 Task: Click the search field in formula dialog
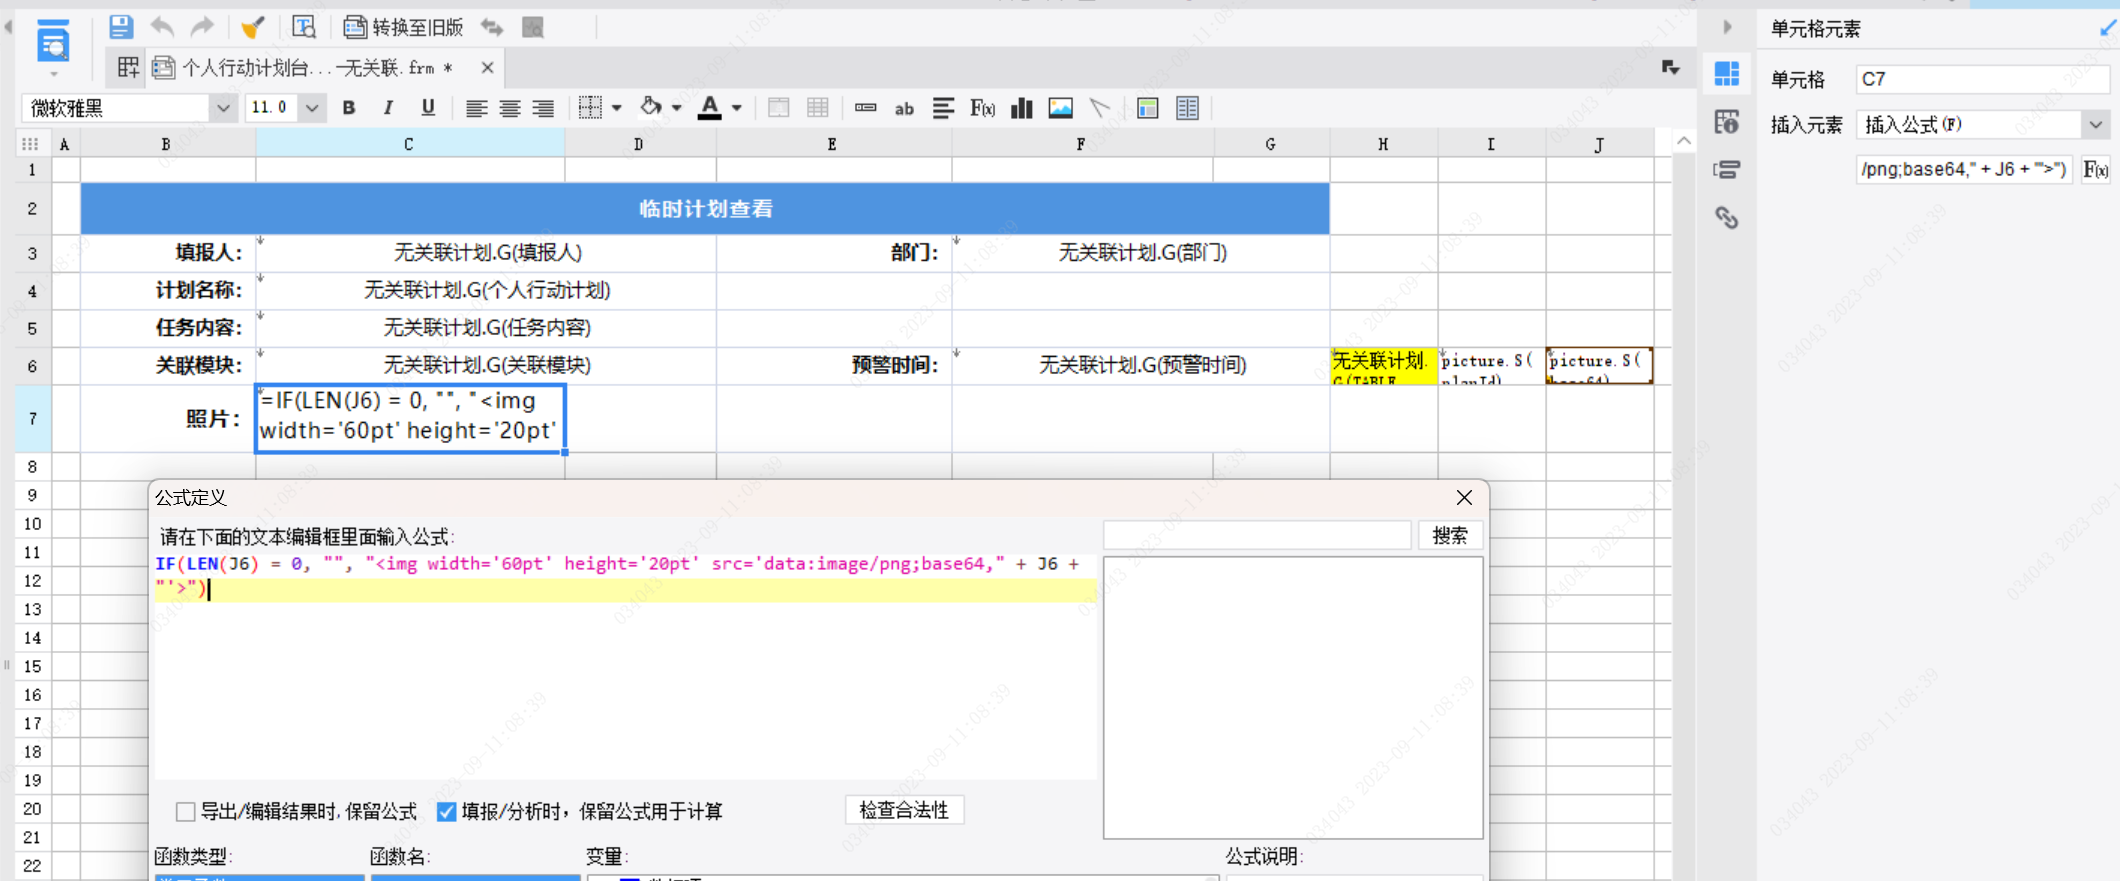(x=1257, y=535)
